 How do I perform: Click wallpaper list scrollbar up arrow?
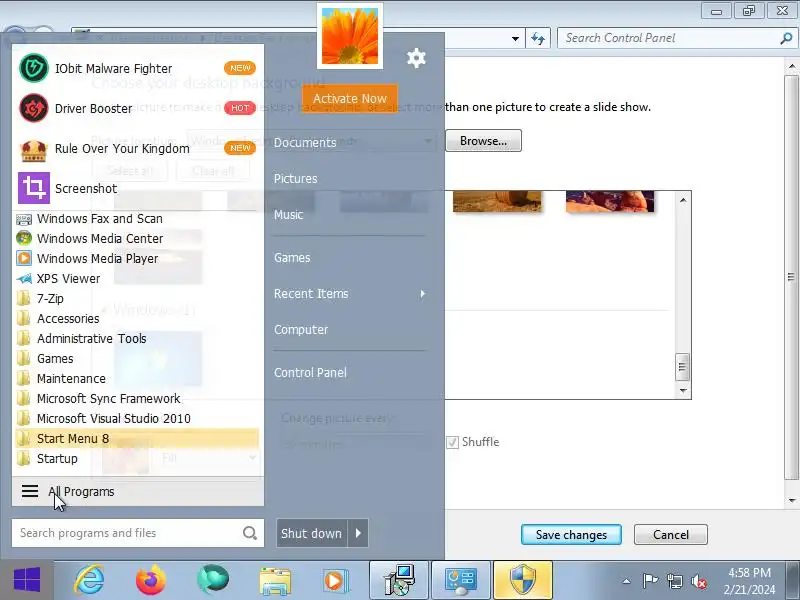coord(683,201)
